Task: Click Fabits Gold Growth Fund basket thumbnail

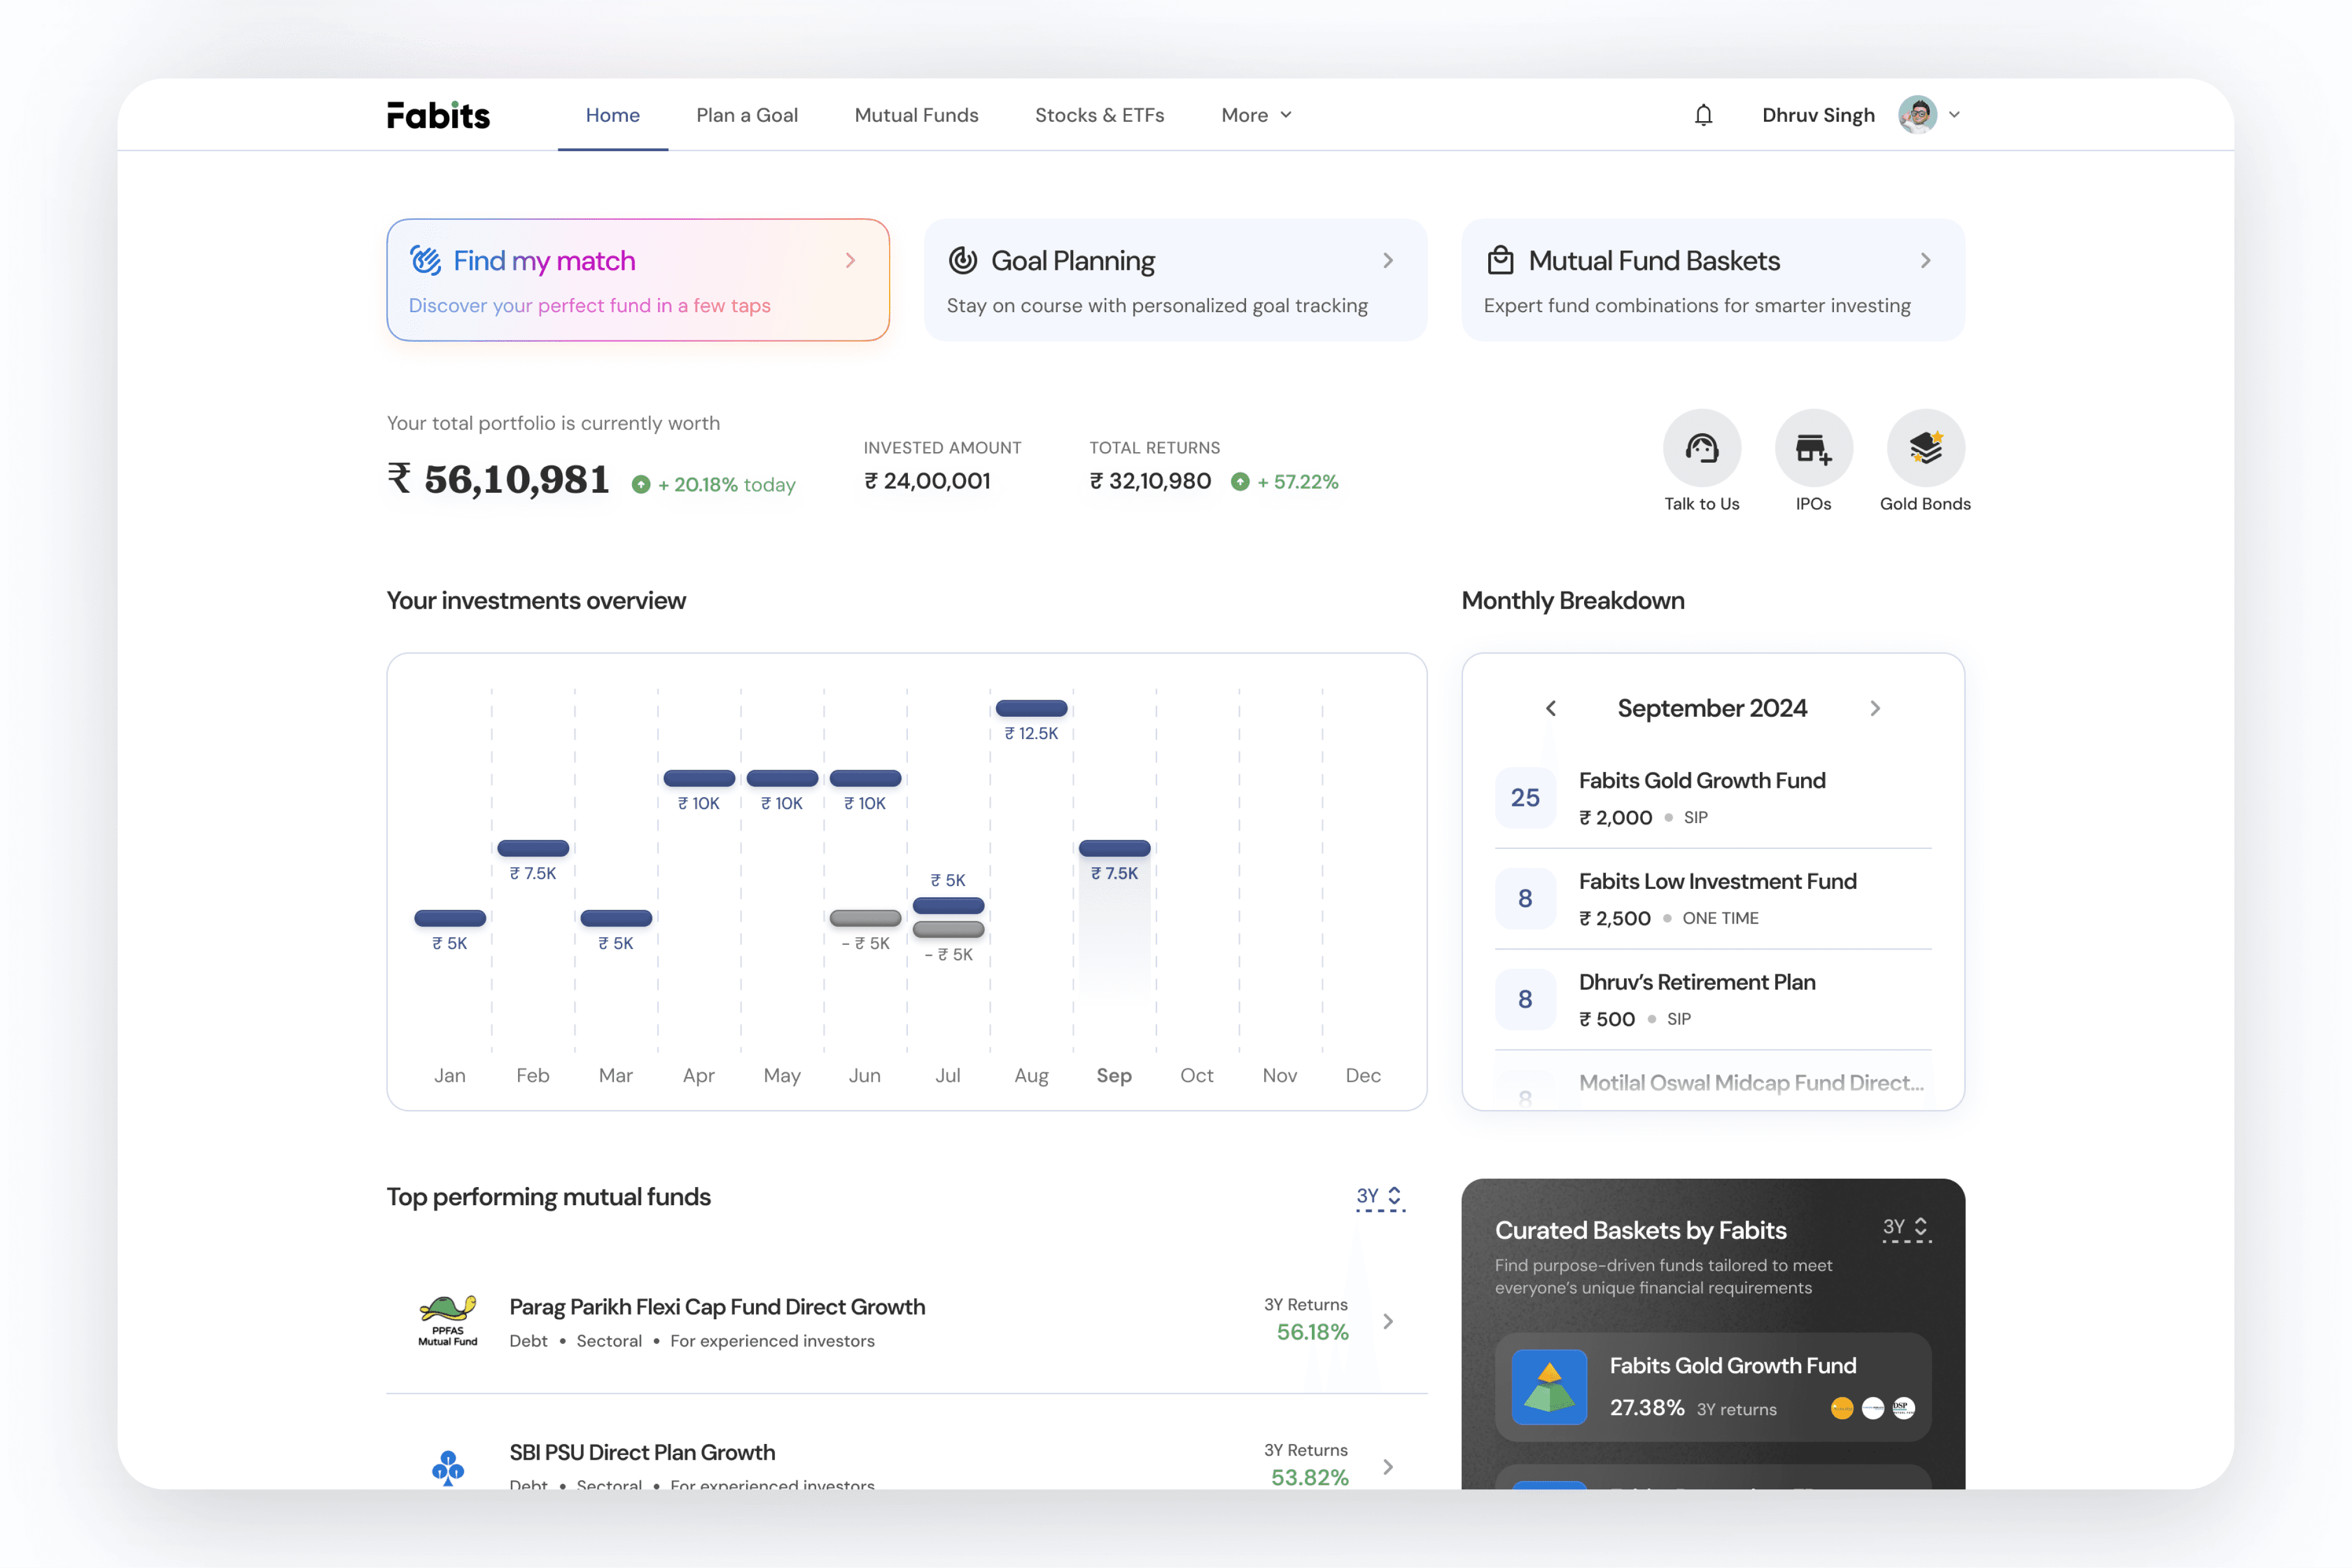Action: 1549,1387
